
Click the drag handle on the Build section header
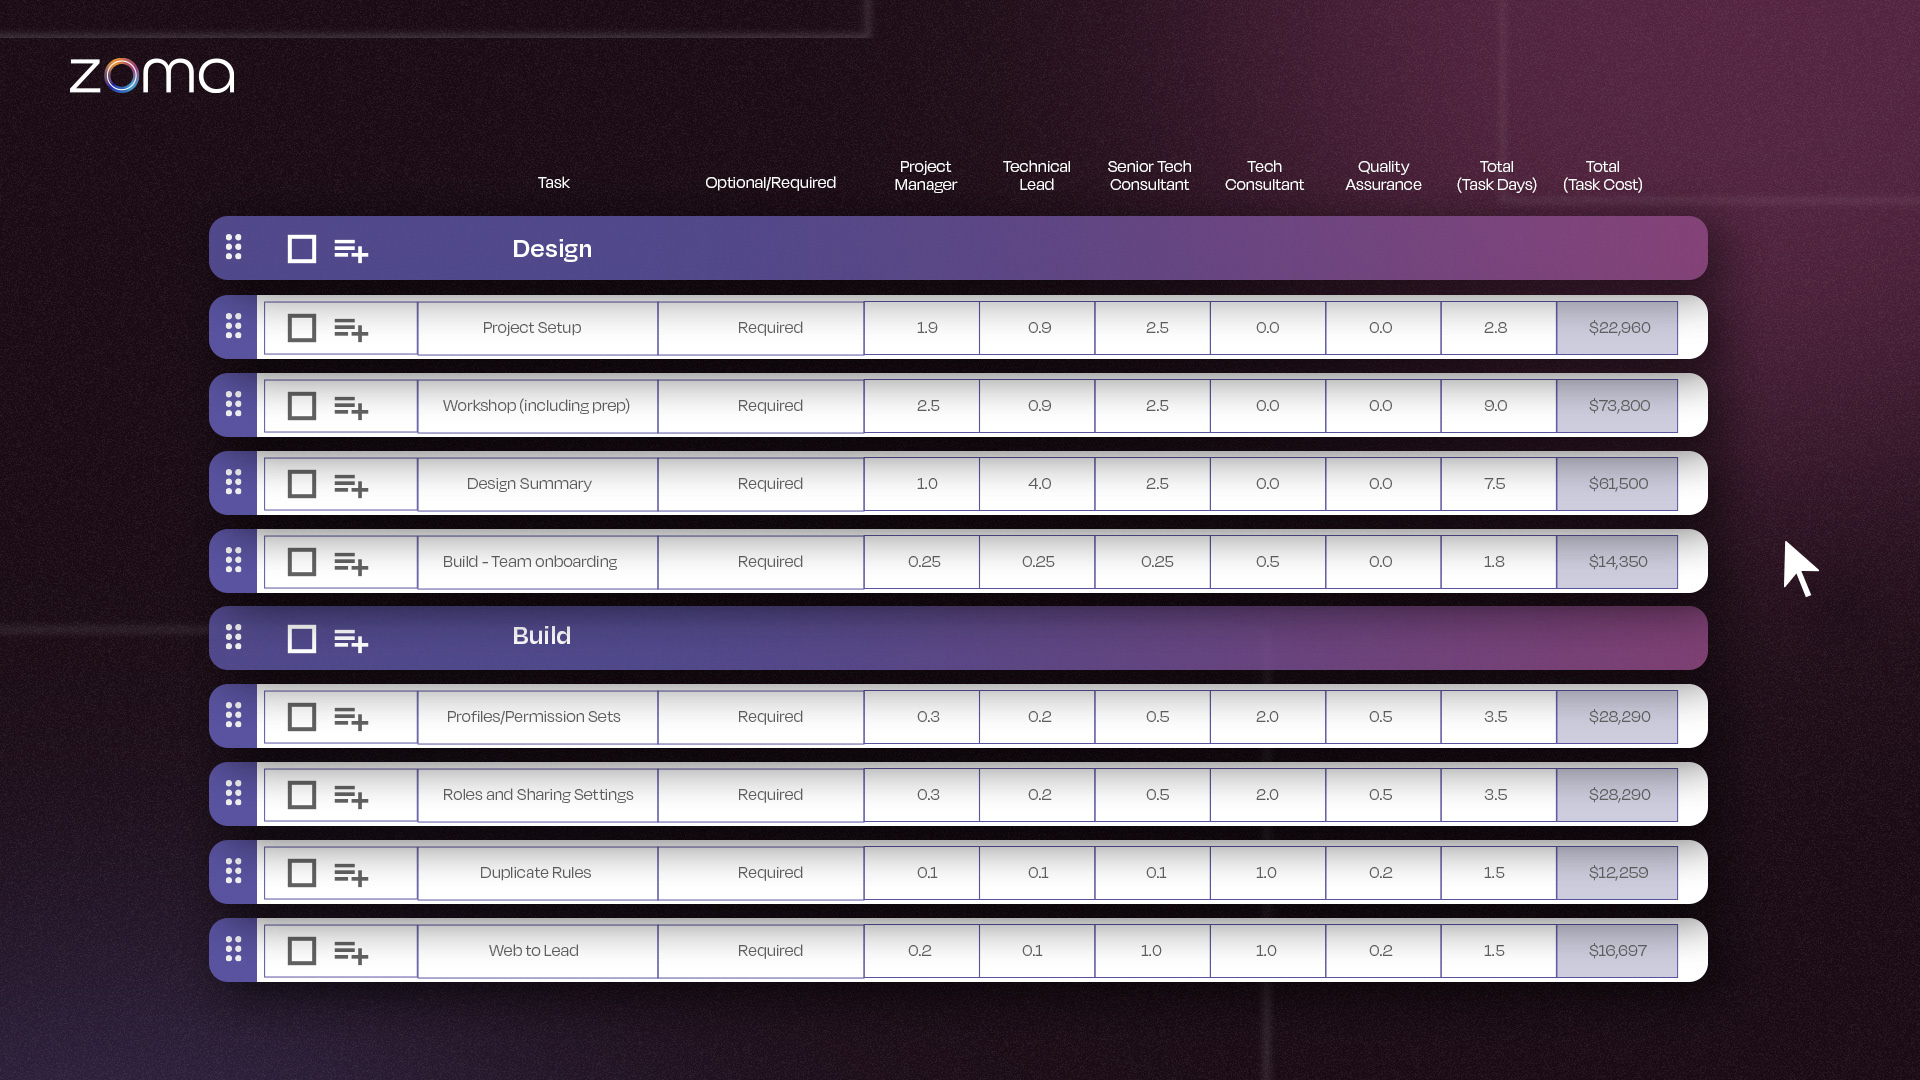point(233,638)
